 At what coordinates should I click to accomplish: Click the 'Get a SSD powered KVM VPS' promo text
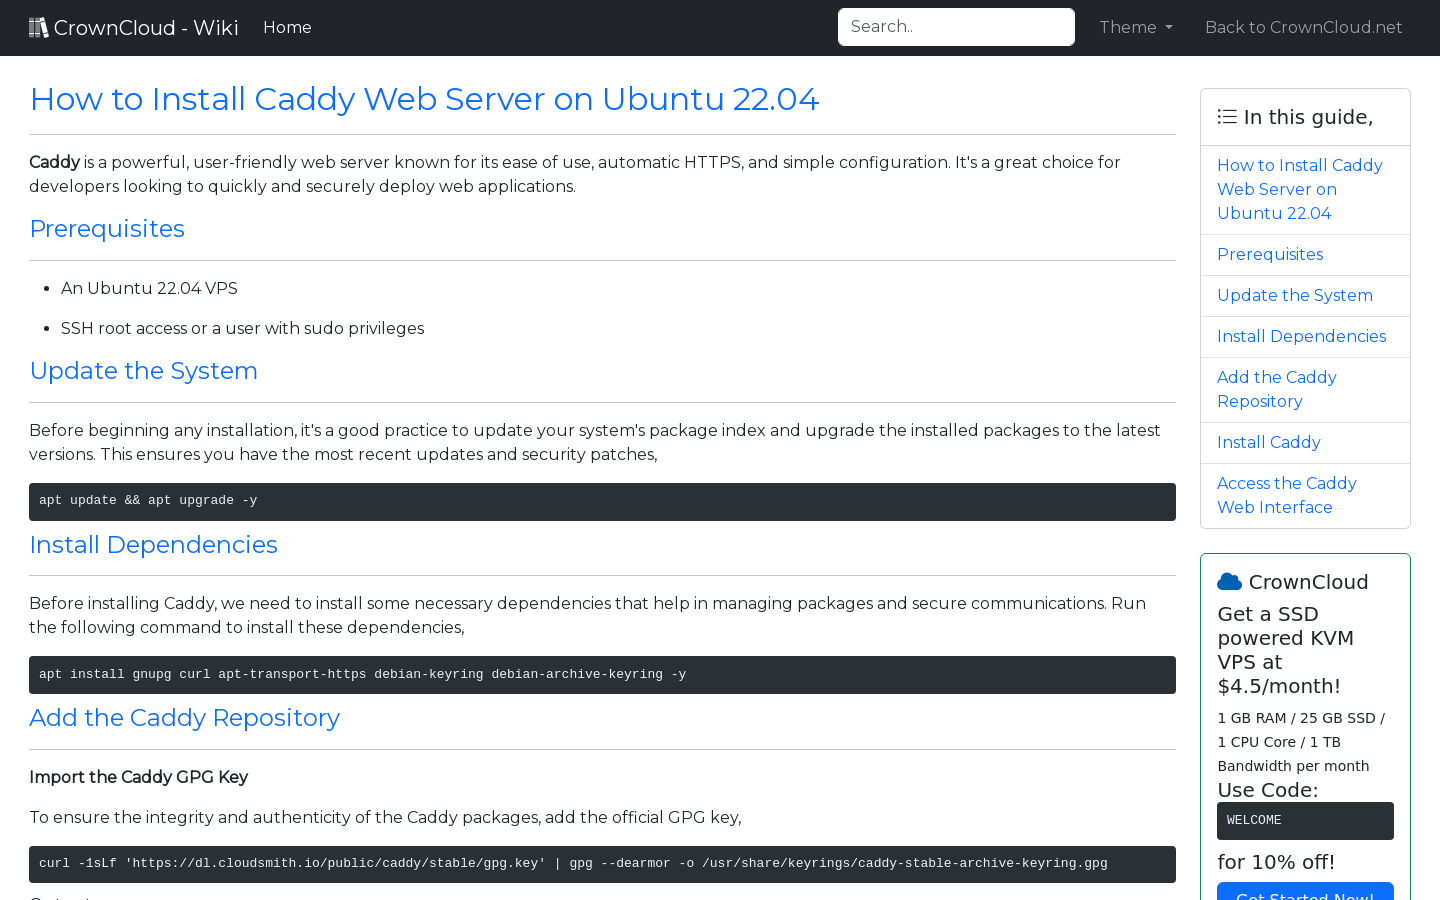click(x=1286, y=650)
